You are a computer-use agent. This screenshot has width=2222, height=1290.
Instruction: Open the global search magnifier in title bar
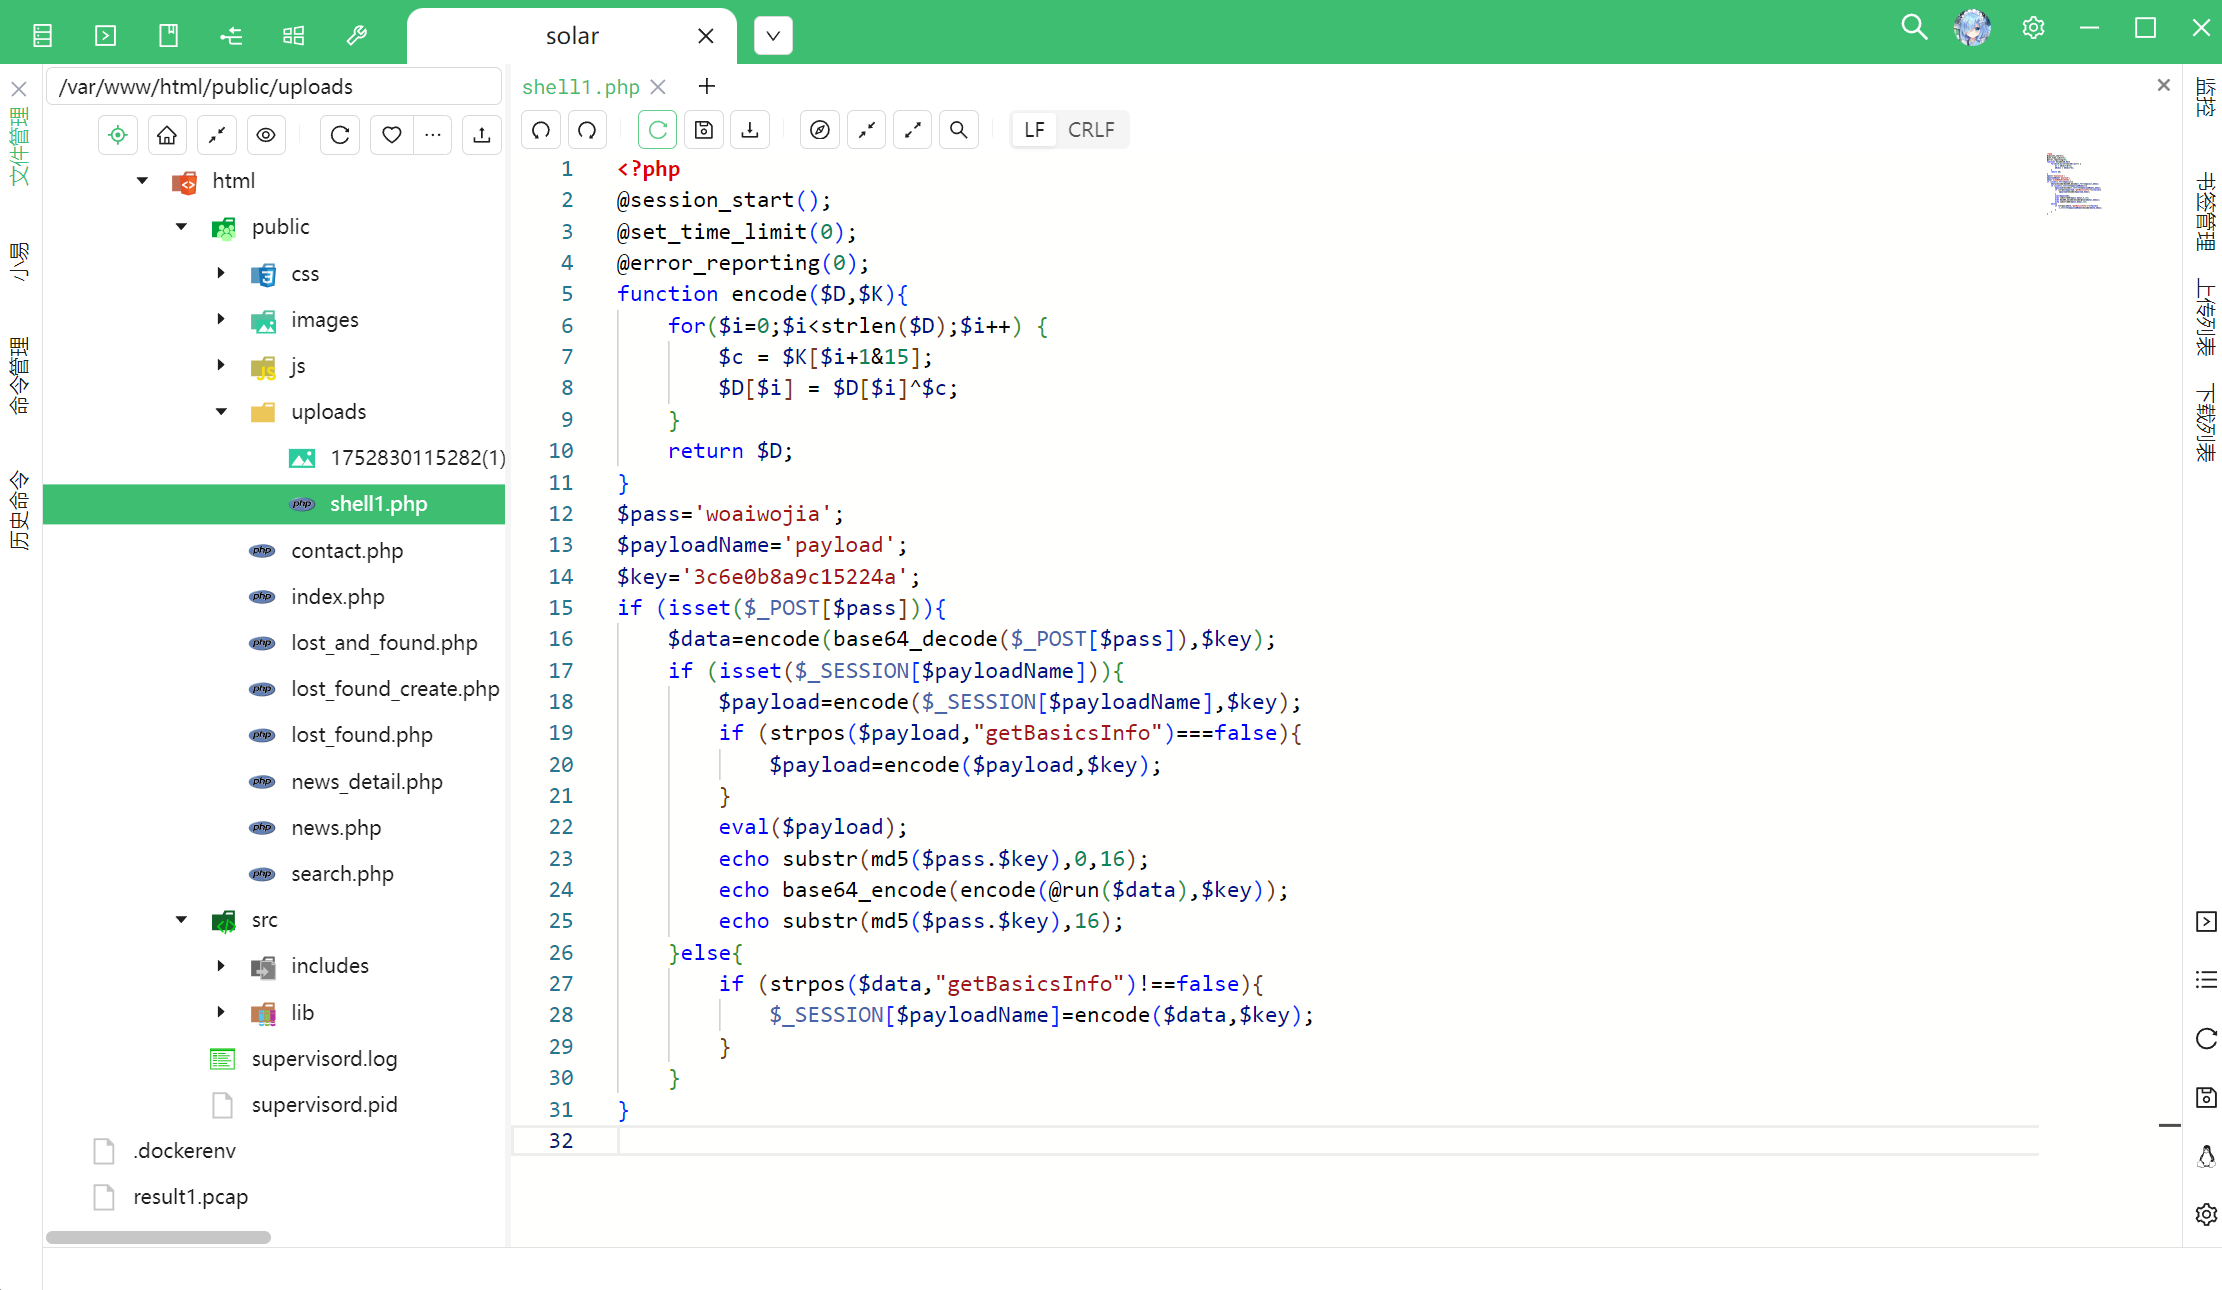1914,27
